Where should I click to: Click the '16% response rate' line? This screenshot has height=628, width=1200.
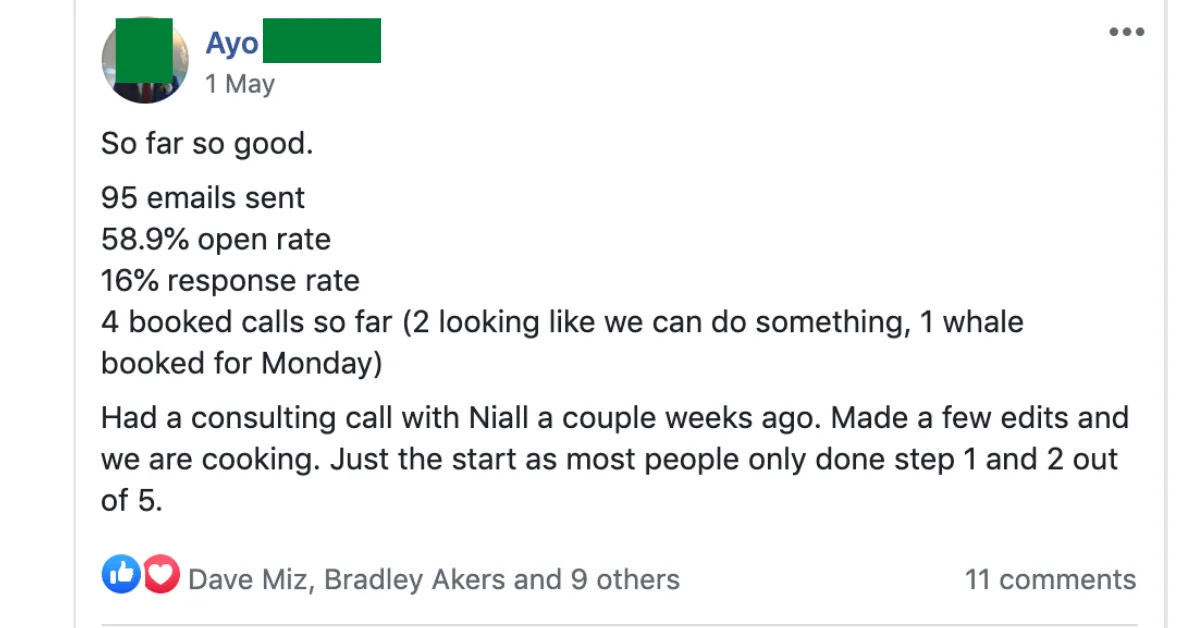pos(230,282)
